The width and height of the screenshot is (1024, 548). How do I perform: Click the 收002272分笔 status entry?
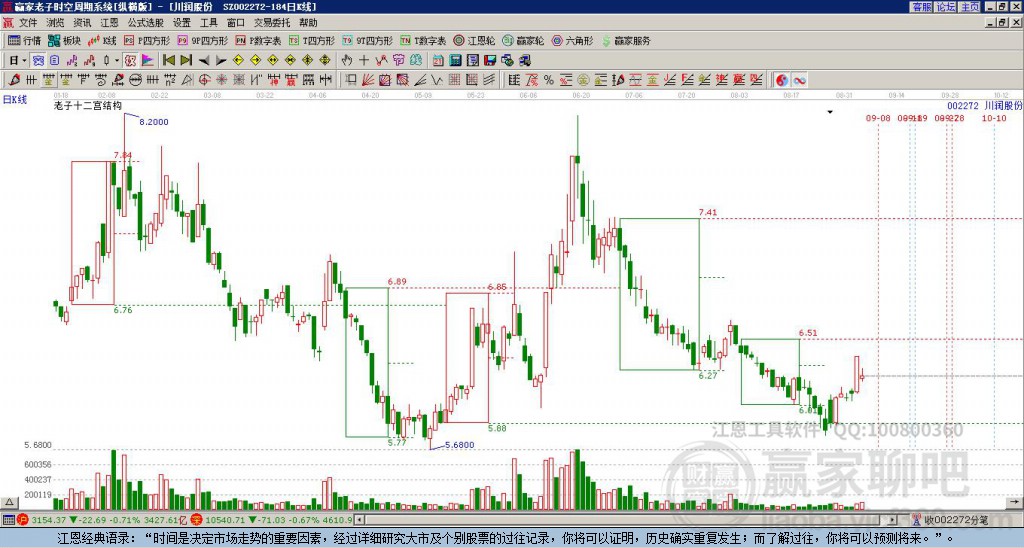(950, 520)
